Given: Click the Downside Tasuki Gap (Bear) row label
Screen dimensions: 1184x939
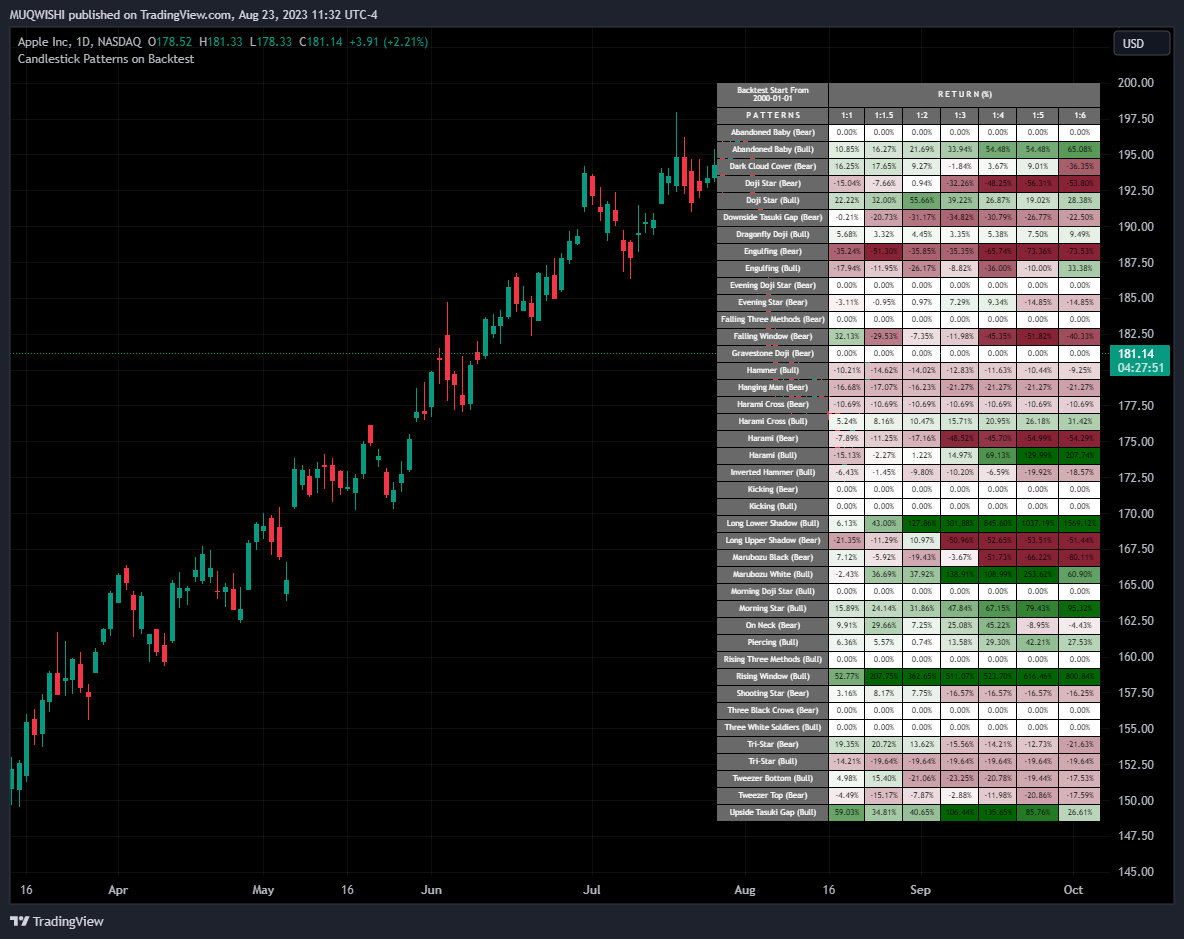Looking at the screenshot, I should (x=772, y=217).
